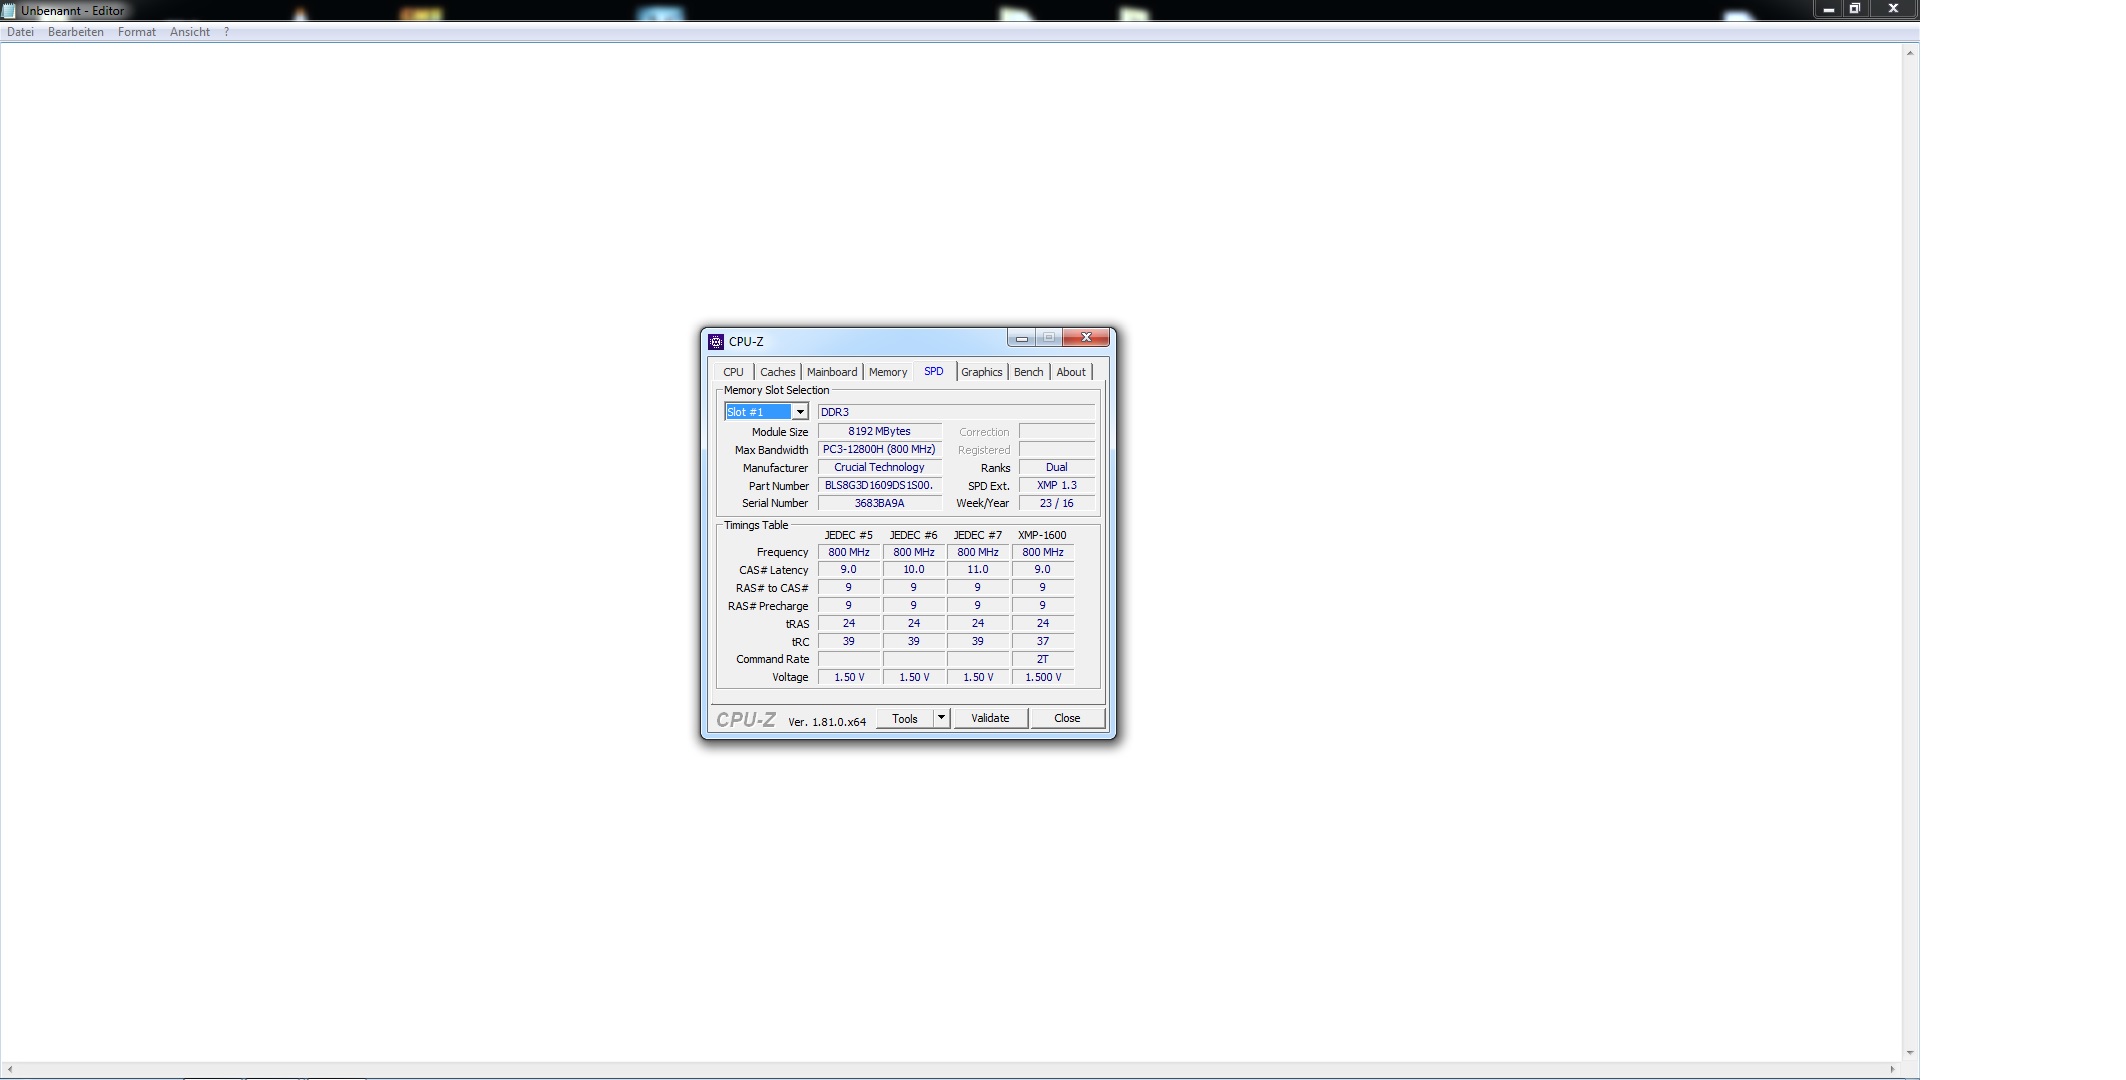Switch to the Memory tab
The image size is (2126, 1080).
(x=888, y=372)
